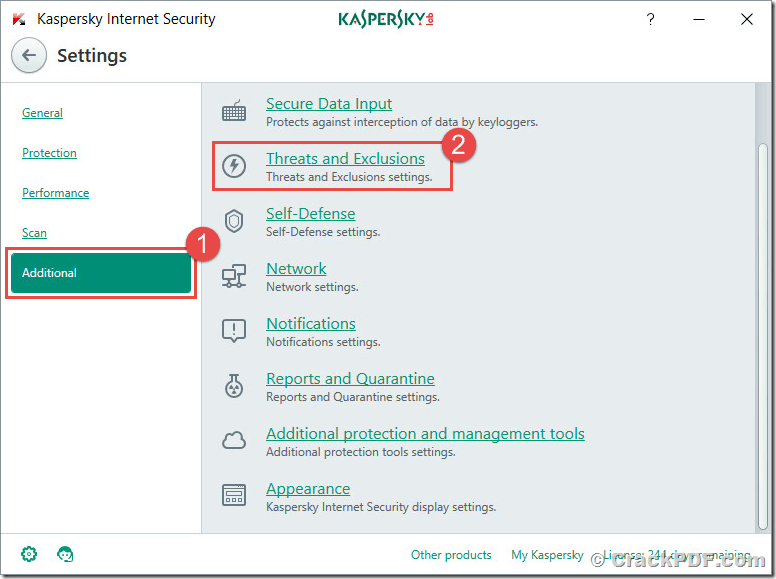Click the Appearance window icon
Screen dimensions: 776x579
click(x=234, y=495)
